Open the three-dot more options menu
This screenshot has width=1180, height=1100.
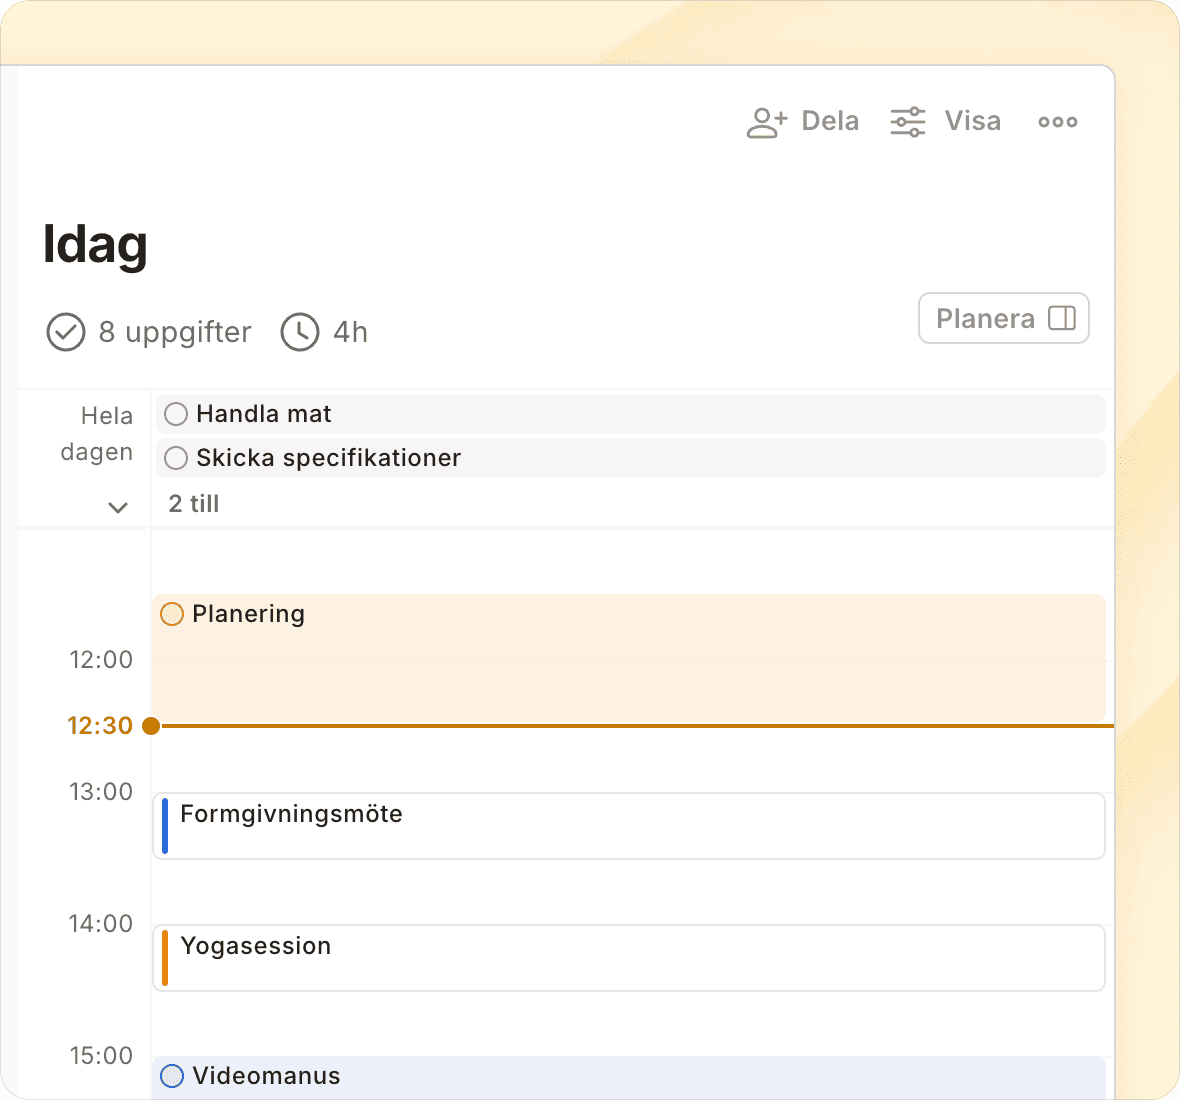pyautogui.click(x=1057, y=122)
